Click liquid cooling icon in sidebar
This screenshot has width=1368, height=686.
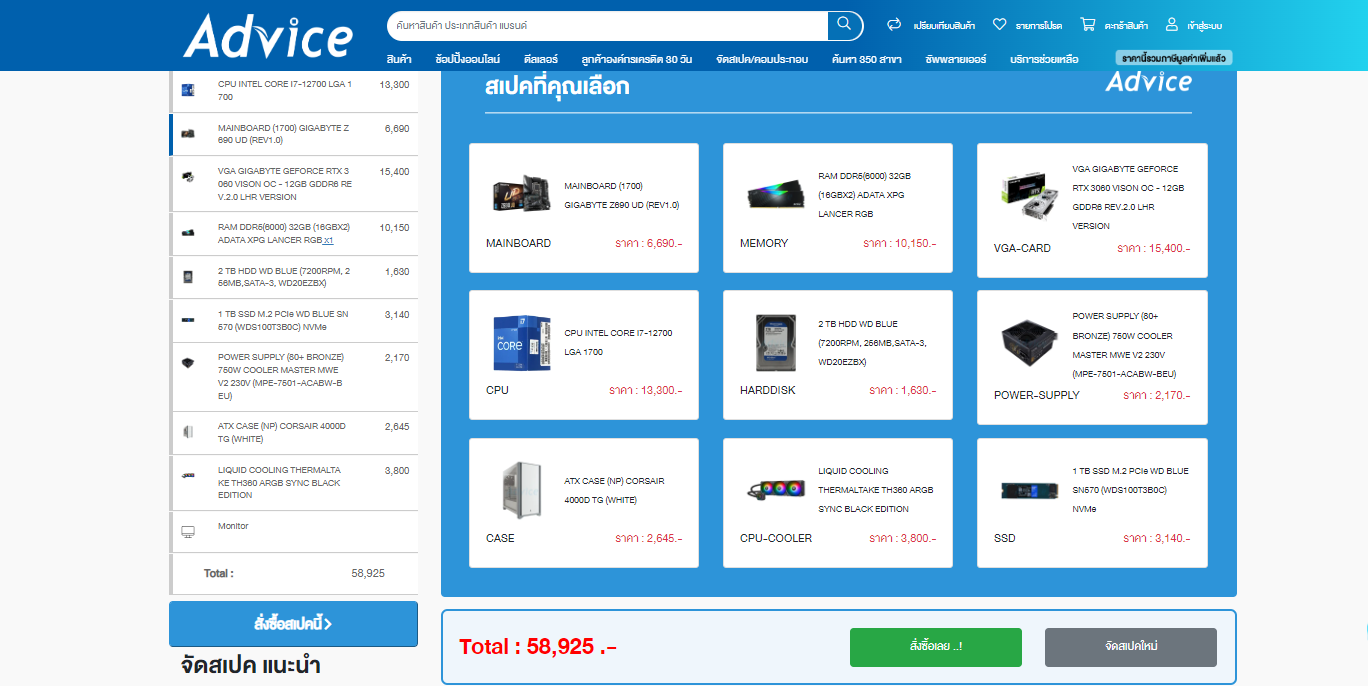point(187,475)
